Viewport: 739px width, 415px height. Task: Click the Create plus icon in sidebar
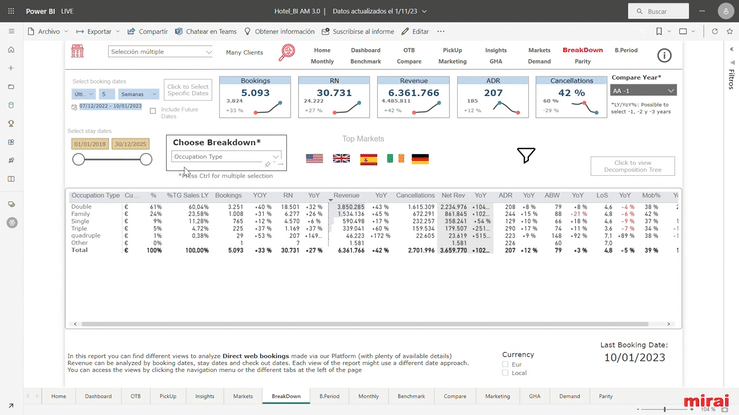(x=11, y=68)
